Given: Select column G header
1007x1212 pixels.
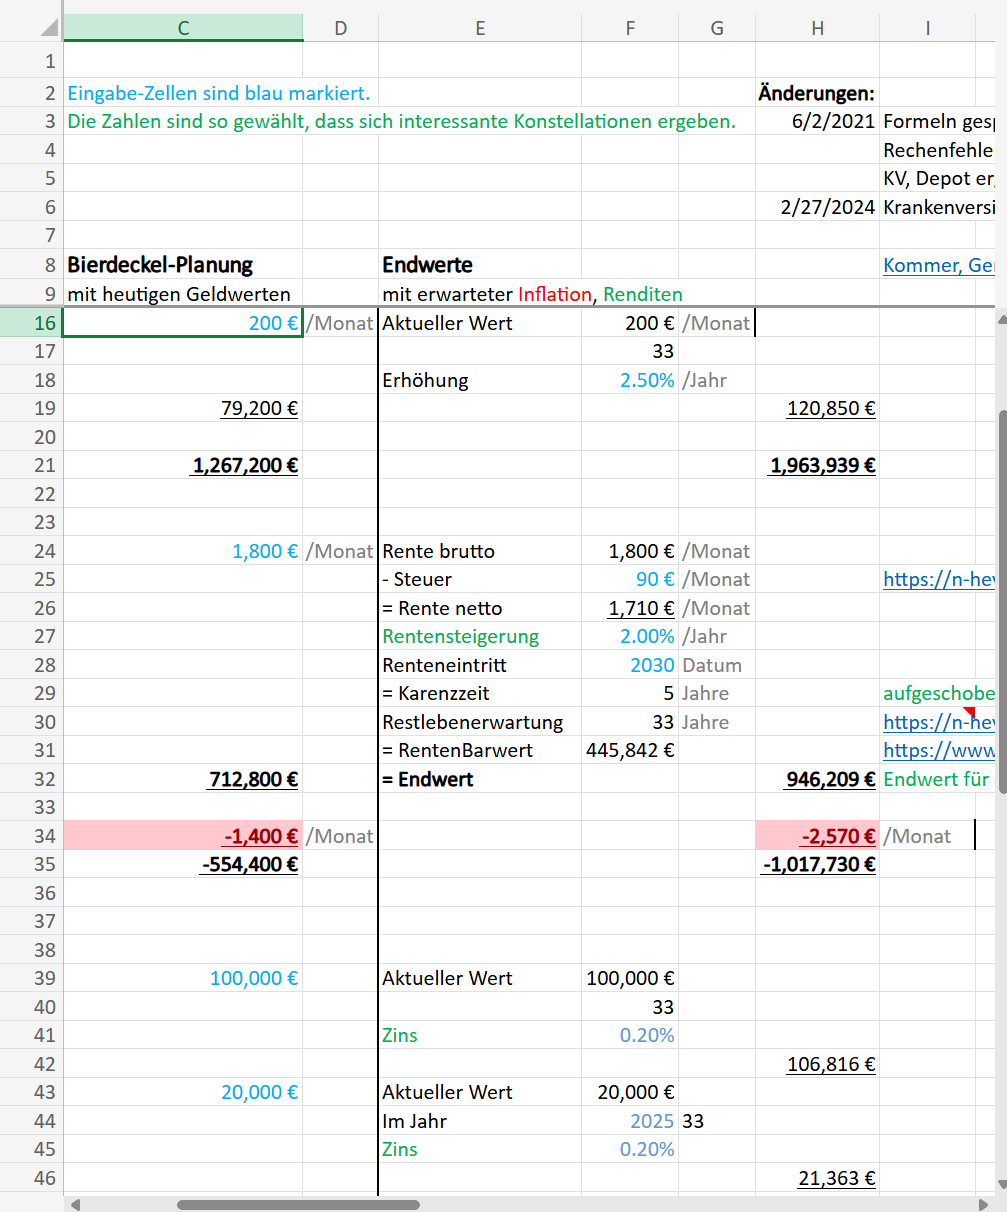Looking at the screenshot, I should click(x=717, y=28).
